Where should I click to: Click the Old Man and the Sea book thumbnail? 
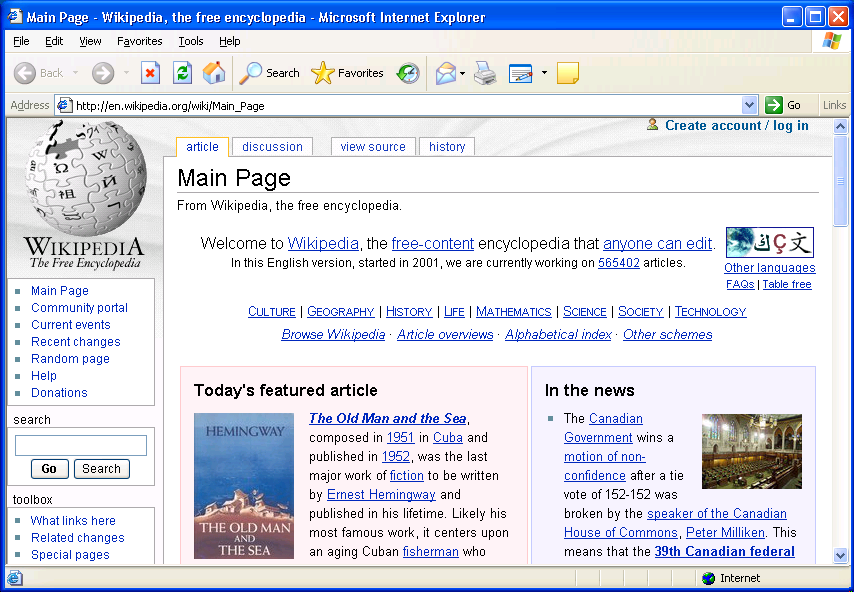coord(243,486)
